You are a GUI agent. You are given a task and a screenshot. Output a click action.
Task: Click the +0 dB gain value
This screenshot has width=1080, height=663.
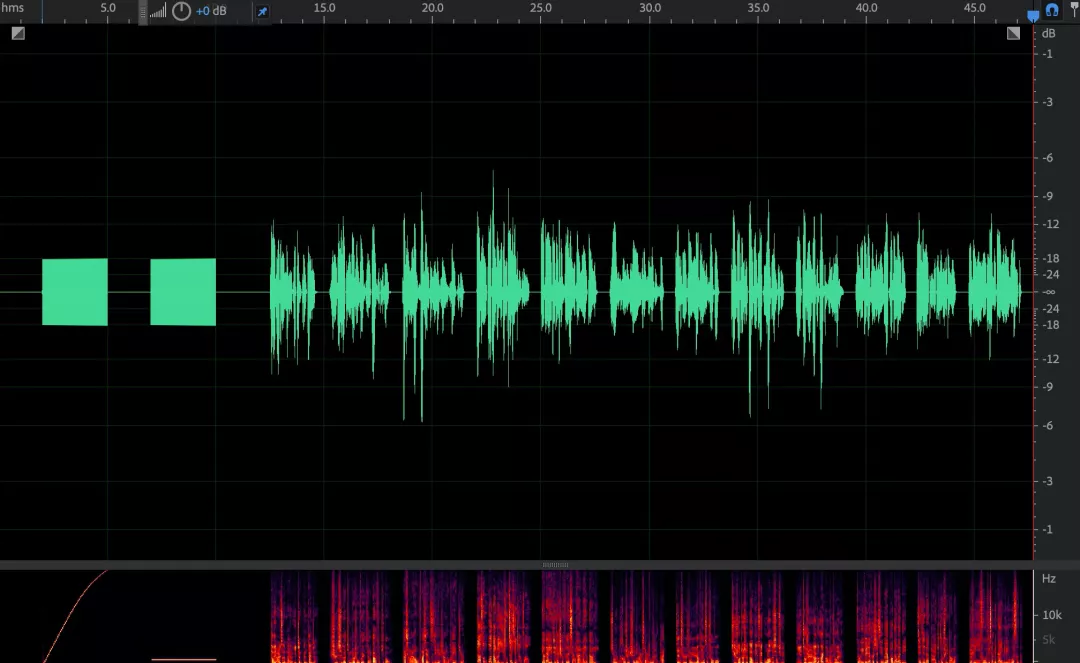211,11
